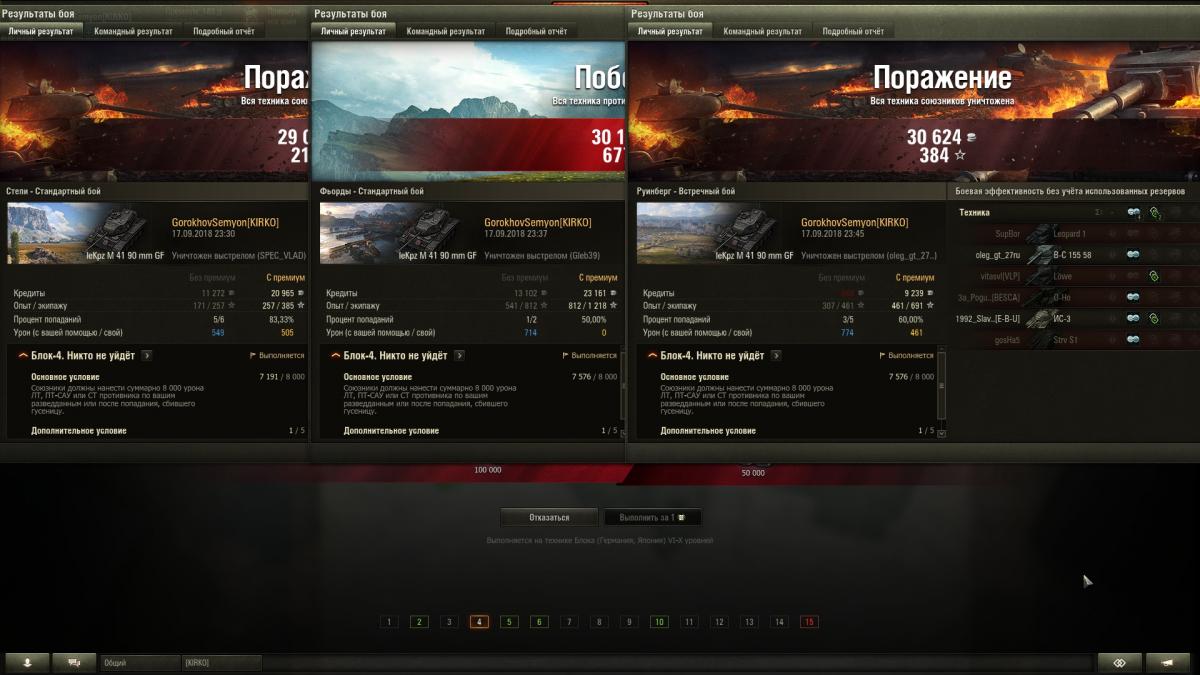Click GorokhovSemyon[KIRKO] name in Рунберг window
This screenshot has width=1200, height=675.
(x=855, y=222)
